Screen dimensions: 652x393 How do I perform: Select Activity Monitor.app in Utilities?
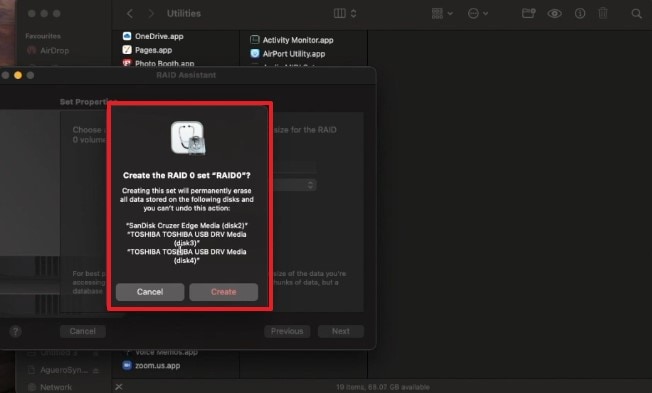click(292, 40)
